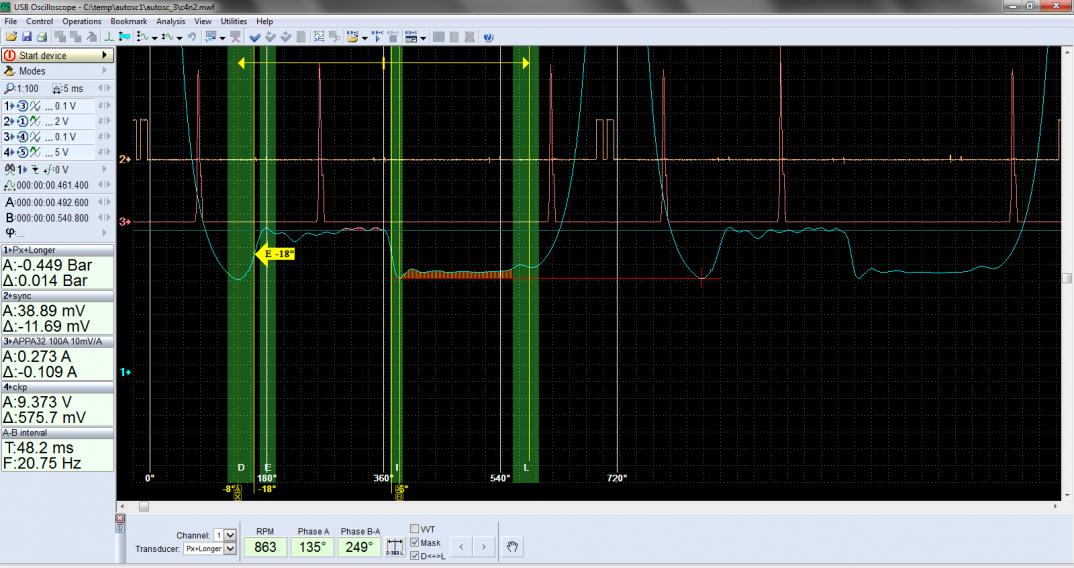Click the blue Help question mark icon
1074x568 pixels.
[x=488, y=36]
